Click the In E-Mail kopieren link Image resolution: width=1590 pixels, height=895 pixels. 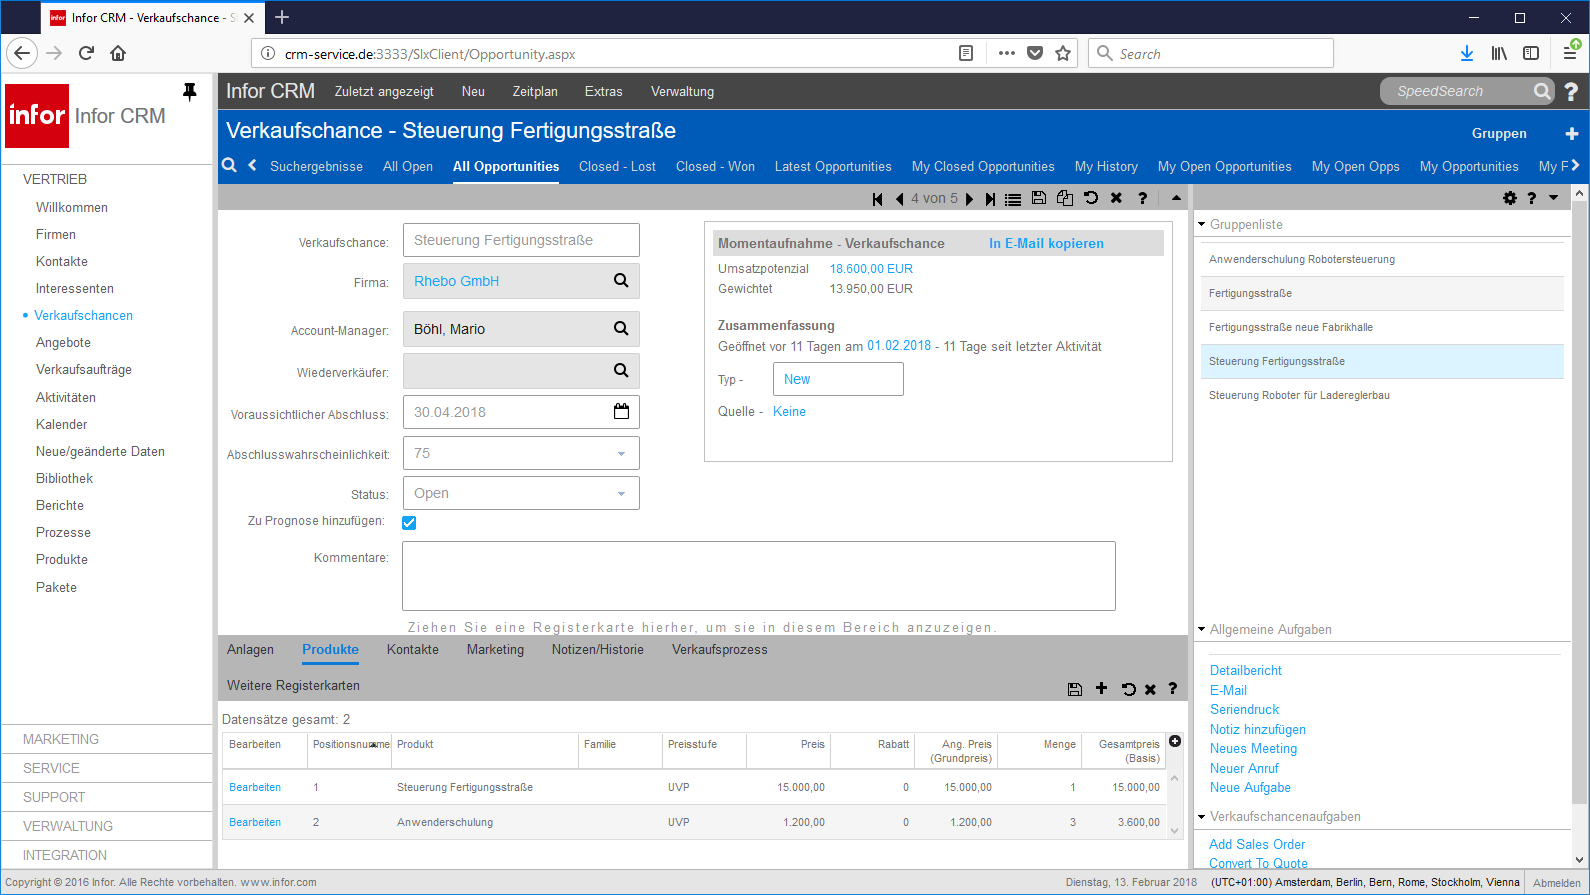pyautogui.click(x=1046, y=243)
